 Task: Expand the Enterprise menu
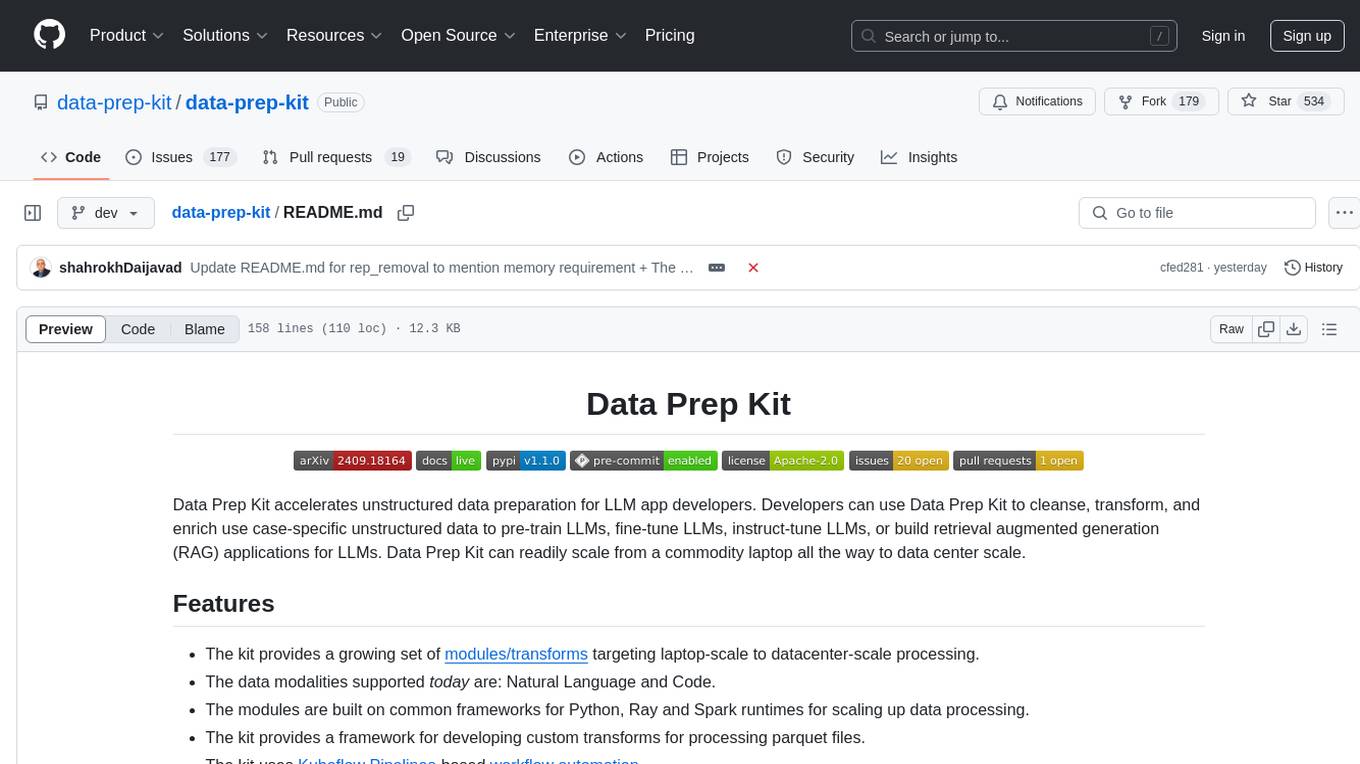tap(580, 35)
